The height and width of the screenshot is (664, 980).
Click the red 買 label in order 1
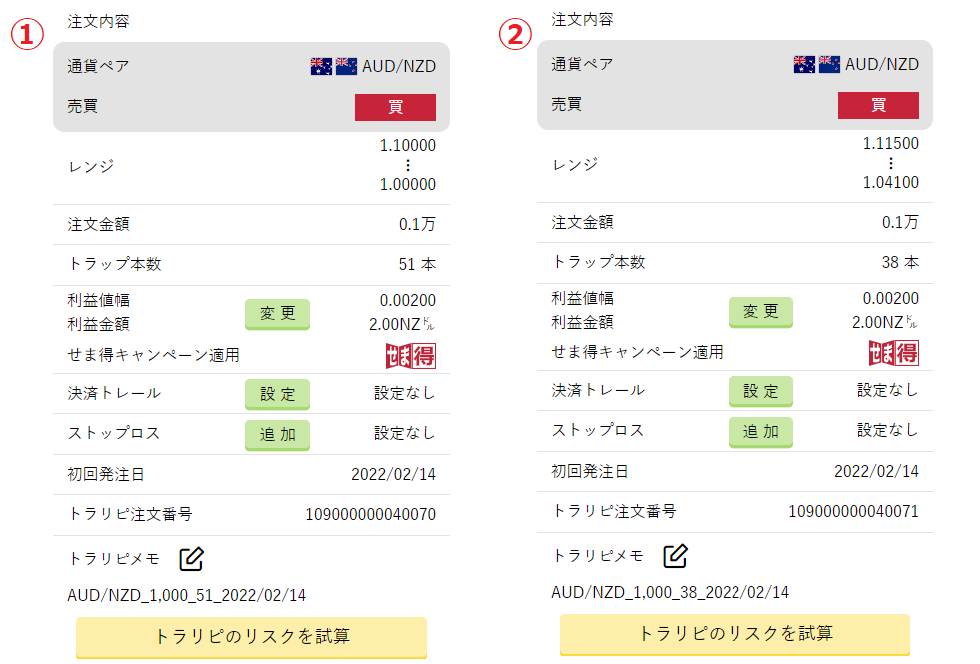(396, 107)
